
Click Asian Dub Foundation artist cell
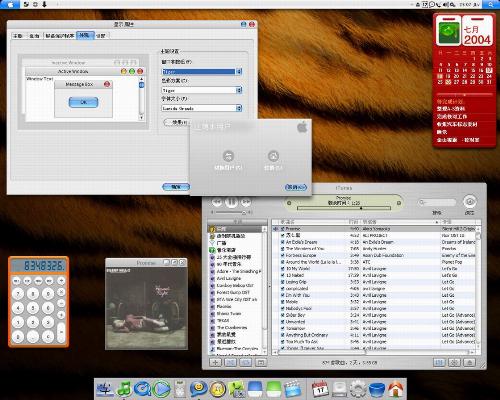[x=383, y=255]
